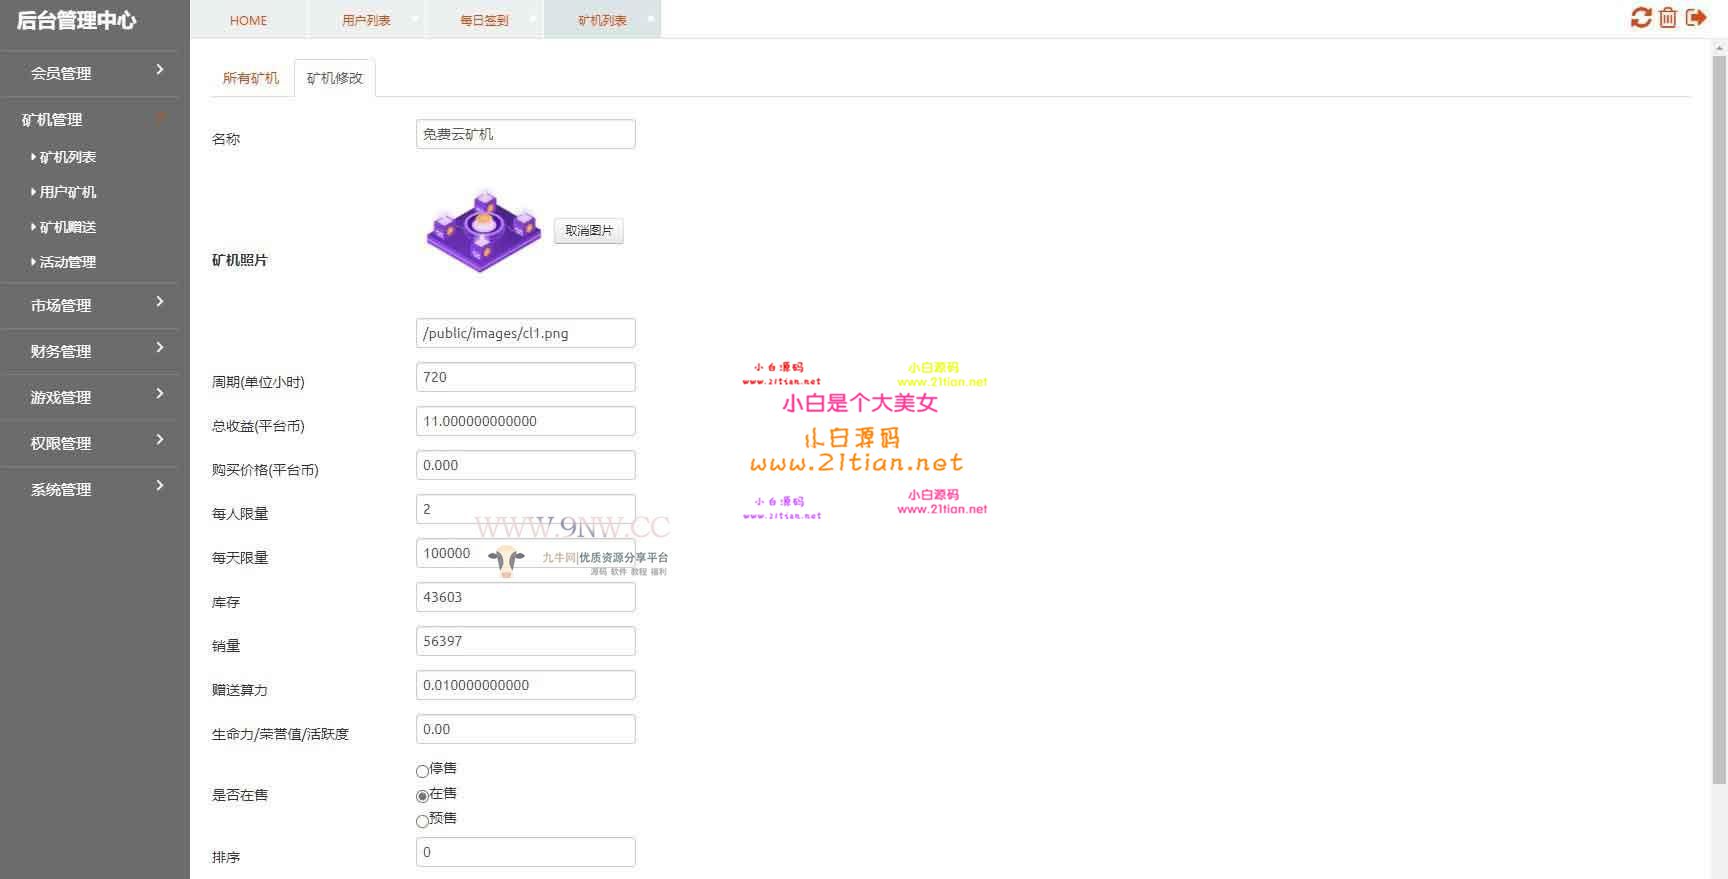Viewport: 1728px width, 879px height.
Task: Select the 在售 radio option
Action: click(x=422, y=796)
